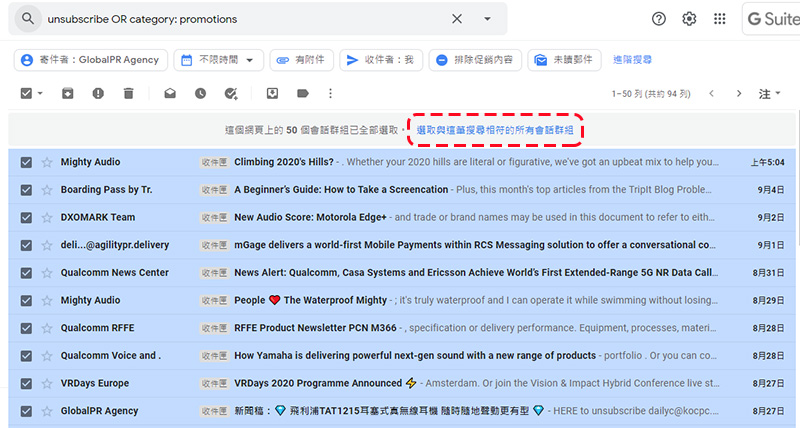
Task: Move selected conversations with Move-to icon
Action: click(272, 93)
